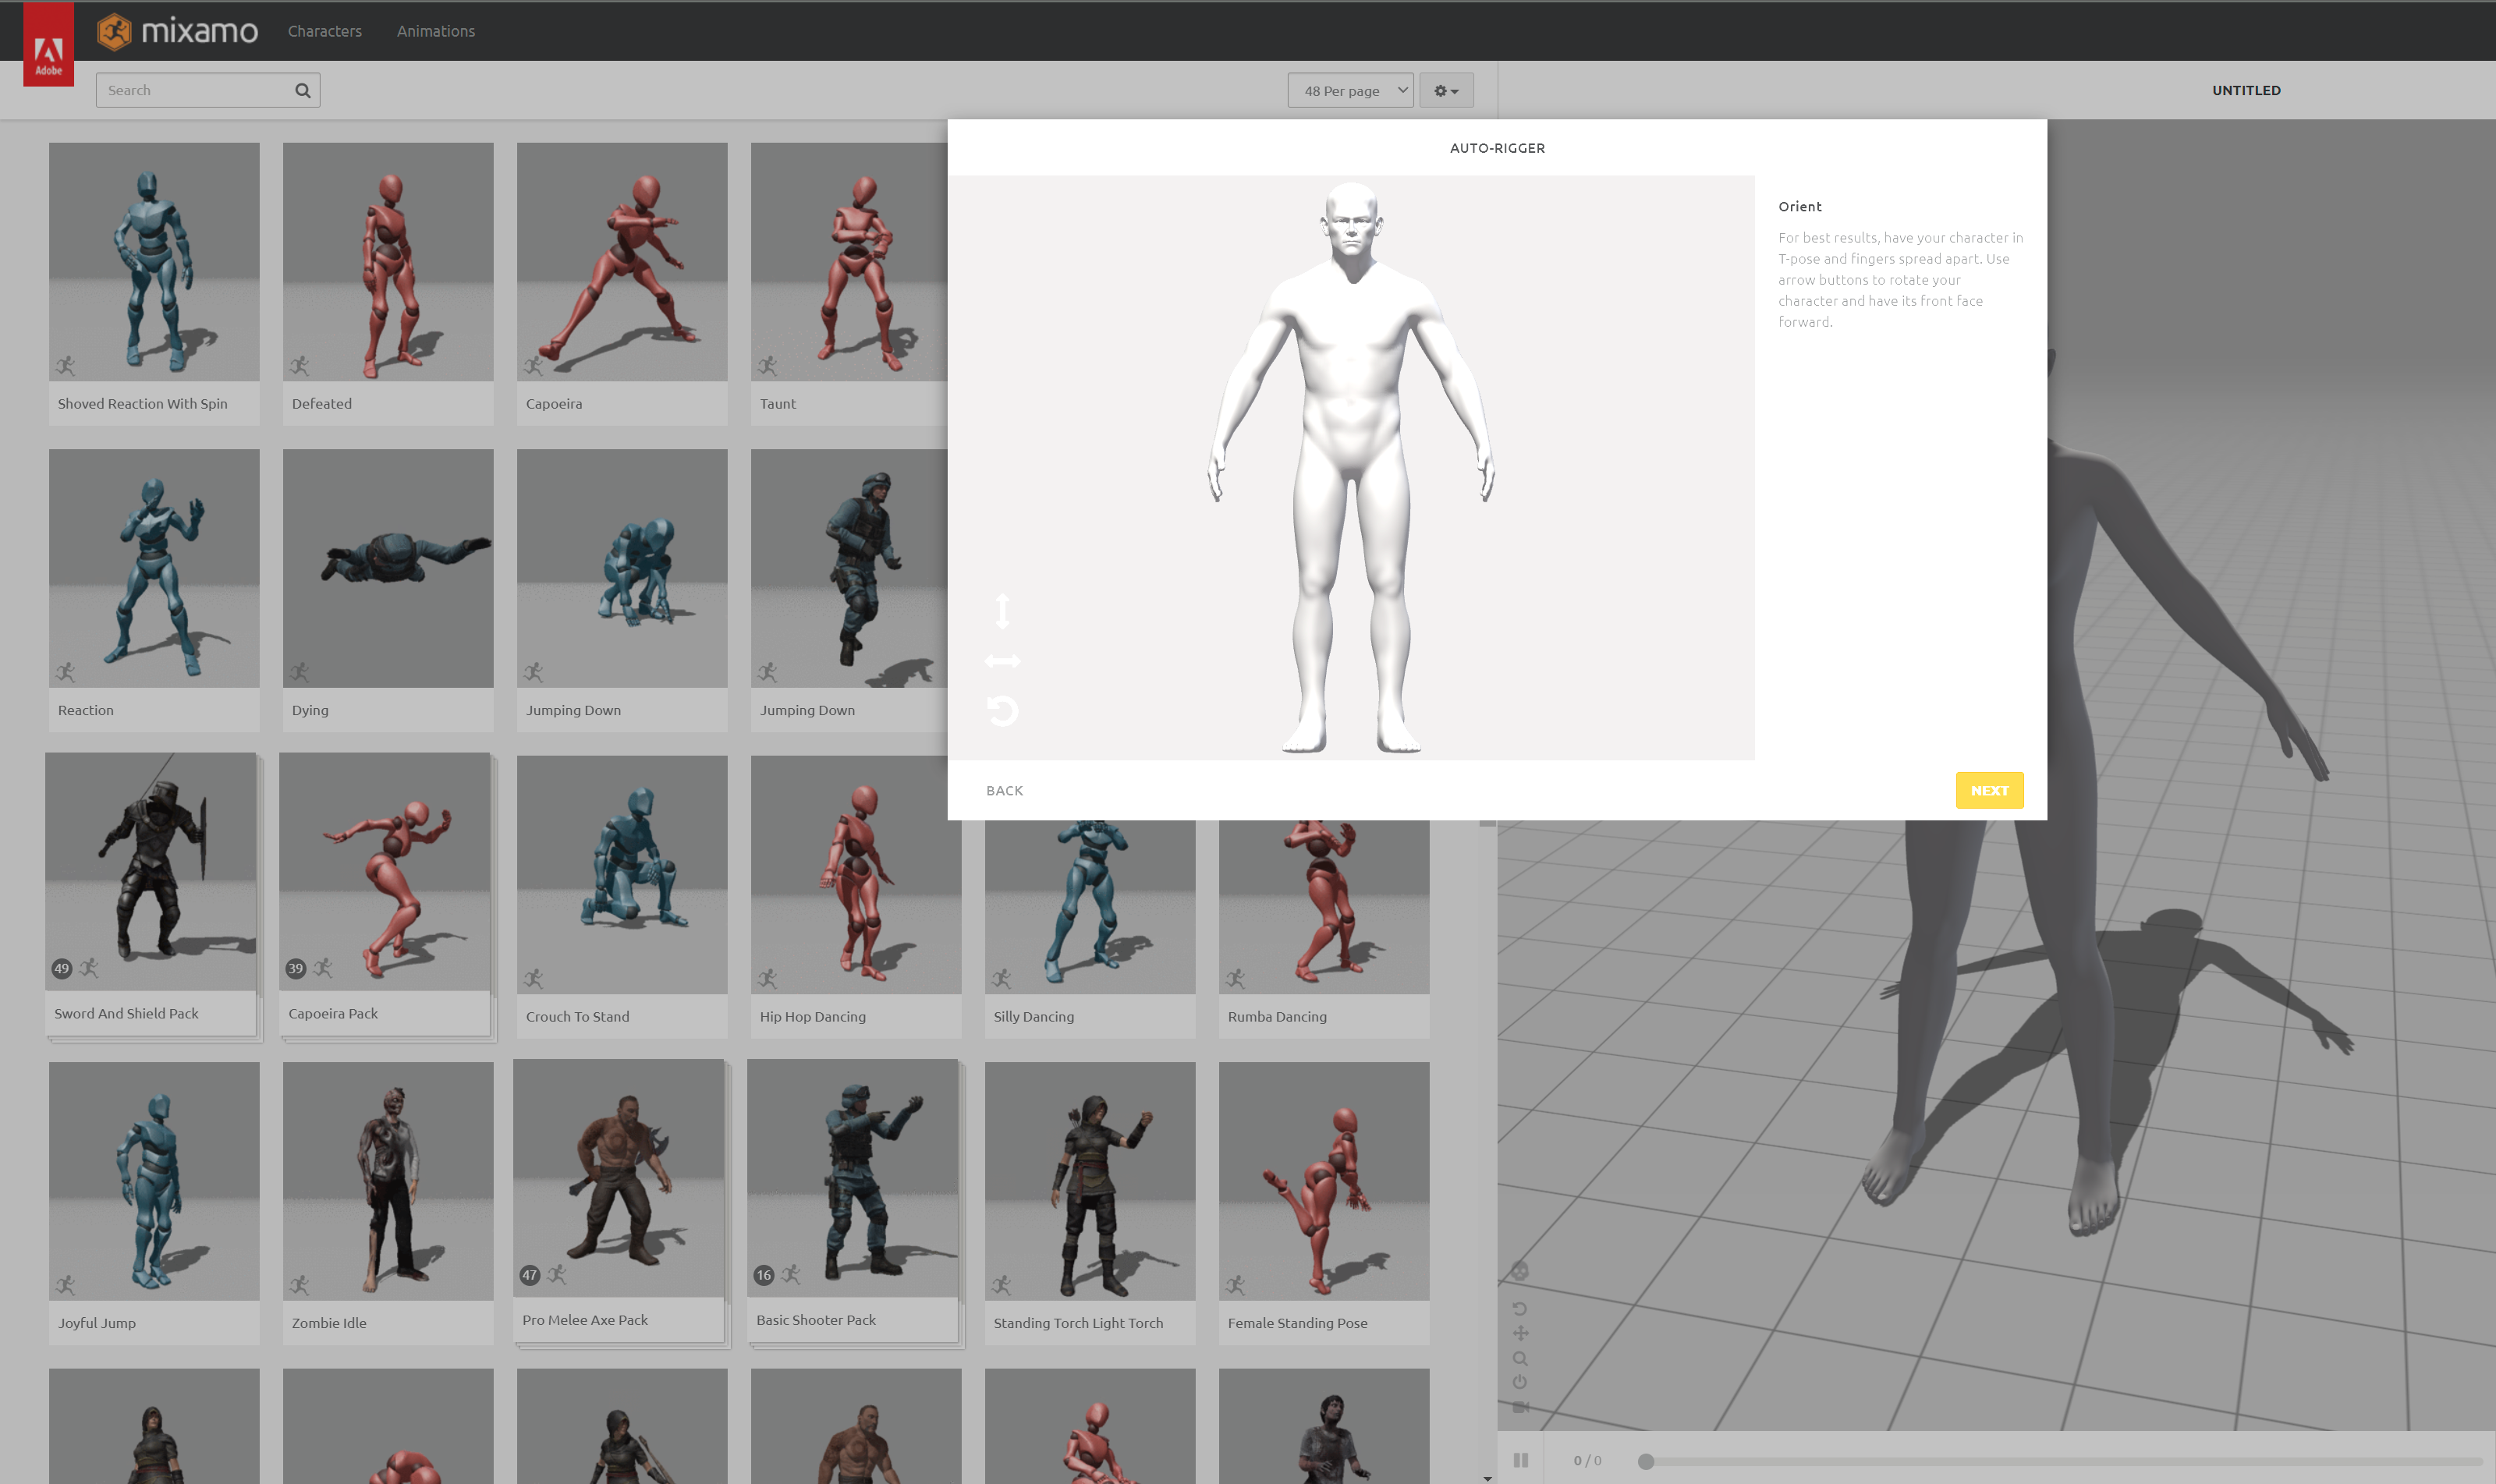2496x1484 pixels.
Task: Click running-man icon on Crouch To Stand card
Action: (x=534, y=978)
